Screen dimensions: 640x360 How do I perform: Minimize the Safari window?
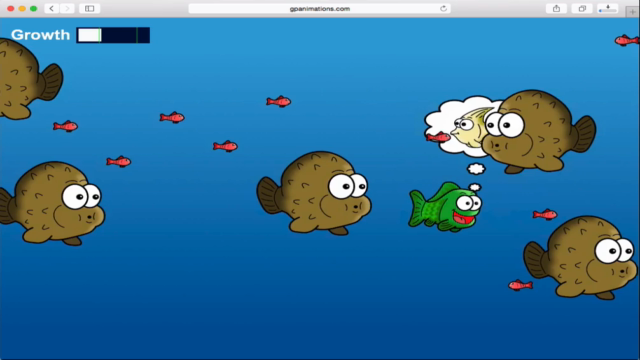pyautogui.click(x=22, y=9)
